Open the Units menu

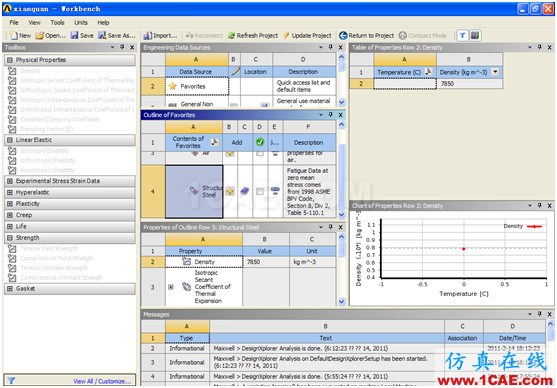pos(81,22)
